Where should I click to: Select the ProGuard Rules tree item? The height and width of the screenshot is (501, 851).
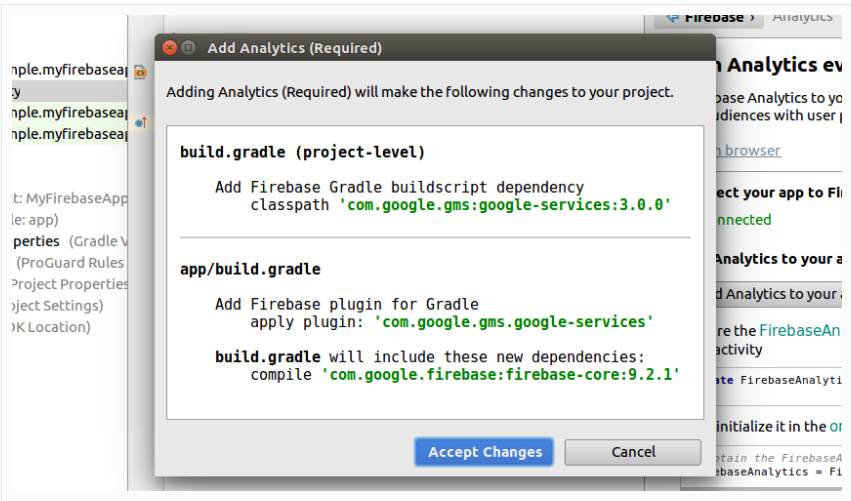[x=70, y=262]
